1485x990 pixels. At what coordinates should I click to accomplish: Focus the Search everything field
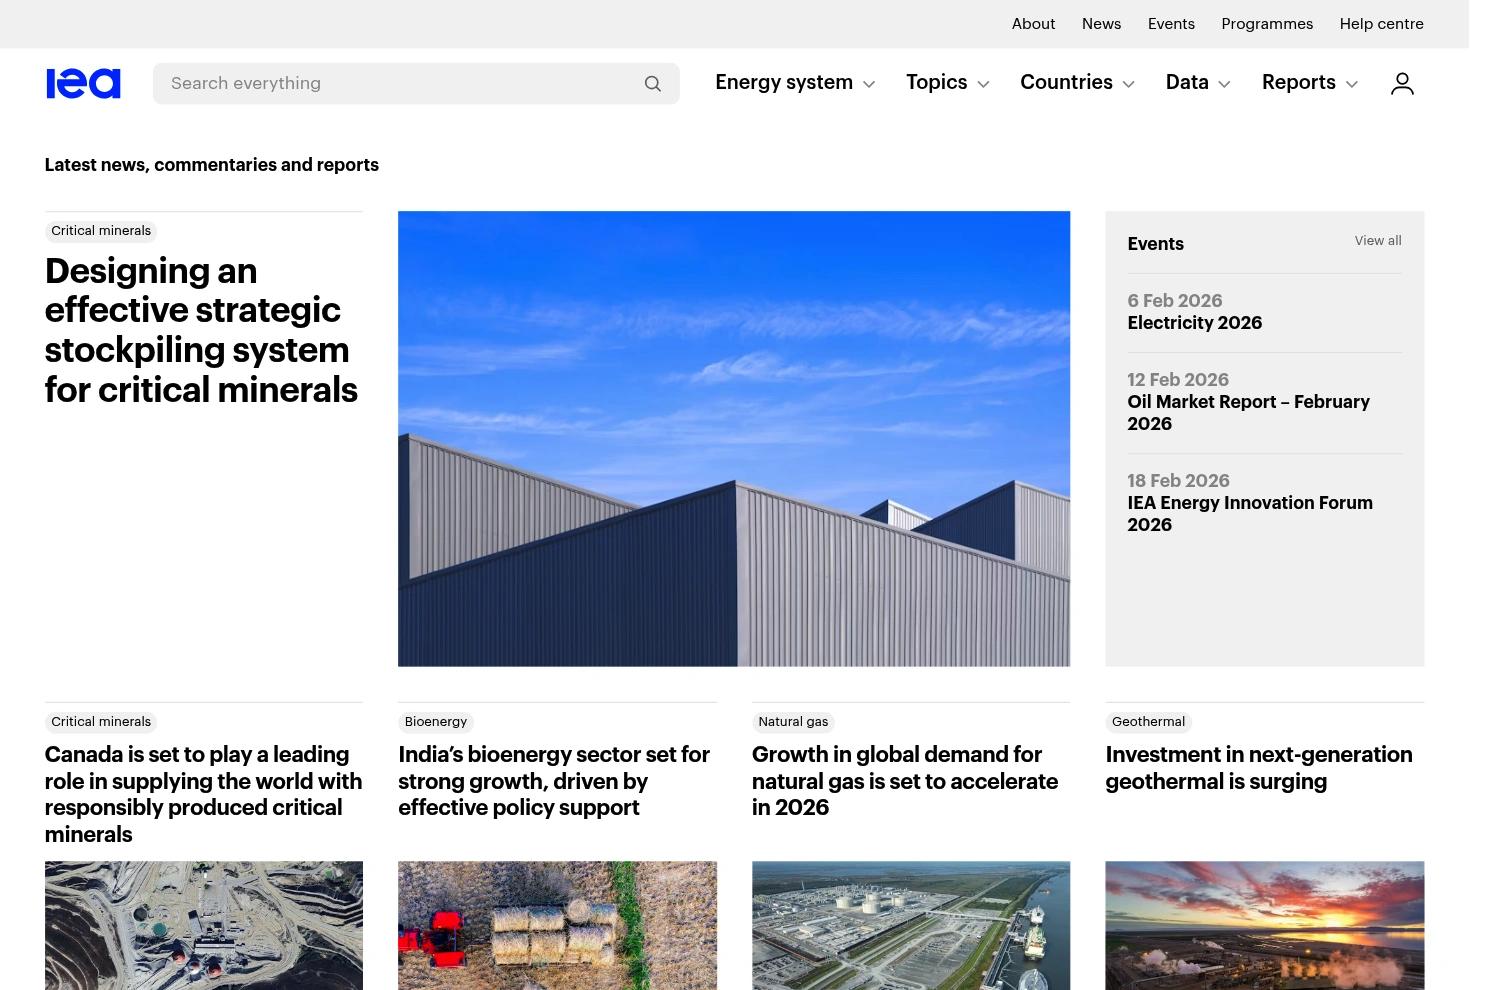point(416,83)
